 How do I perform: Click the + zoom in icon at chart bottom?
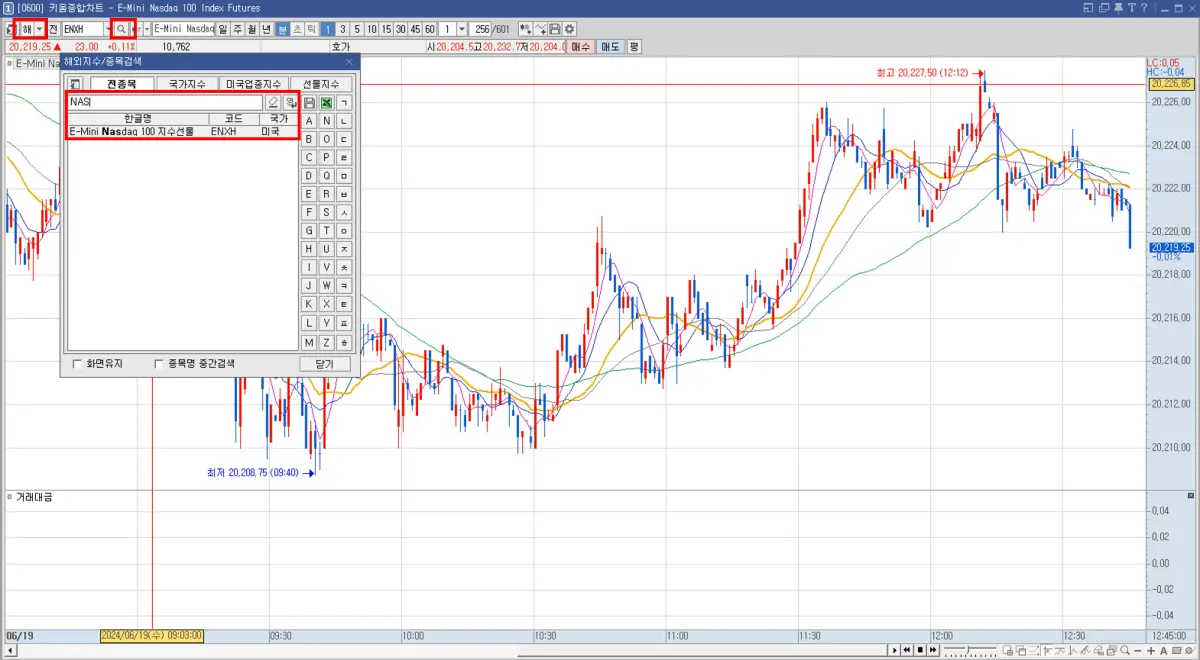point(1151,651)
